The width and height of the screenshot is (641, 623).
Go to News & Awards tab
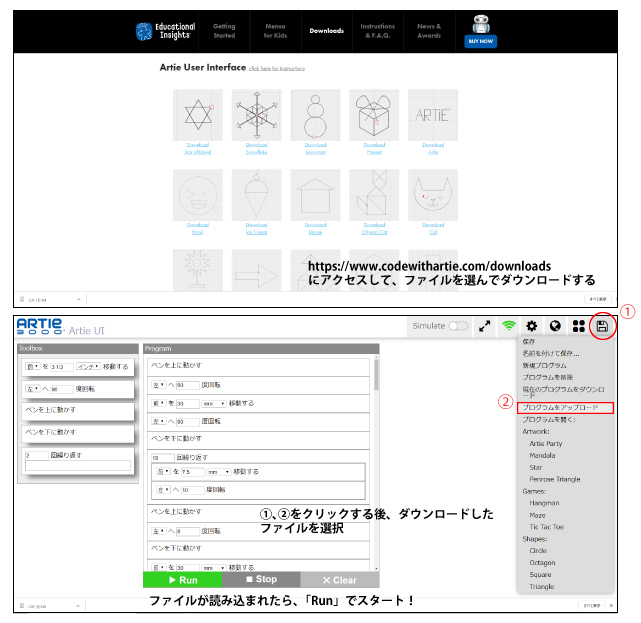point(429,31)
